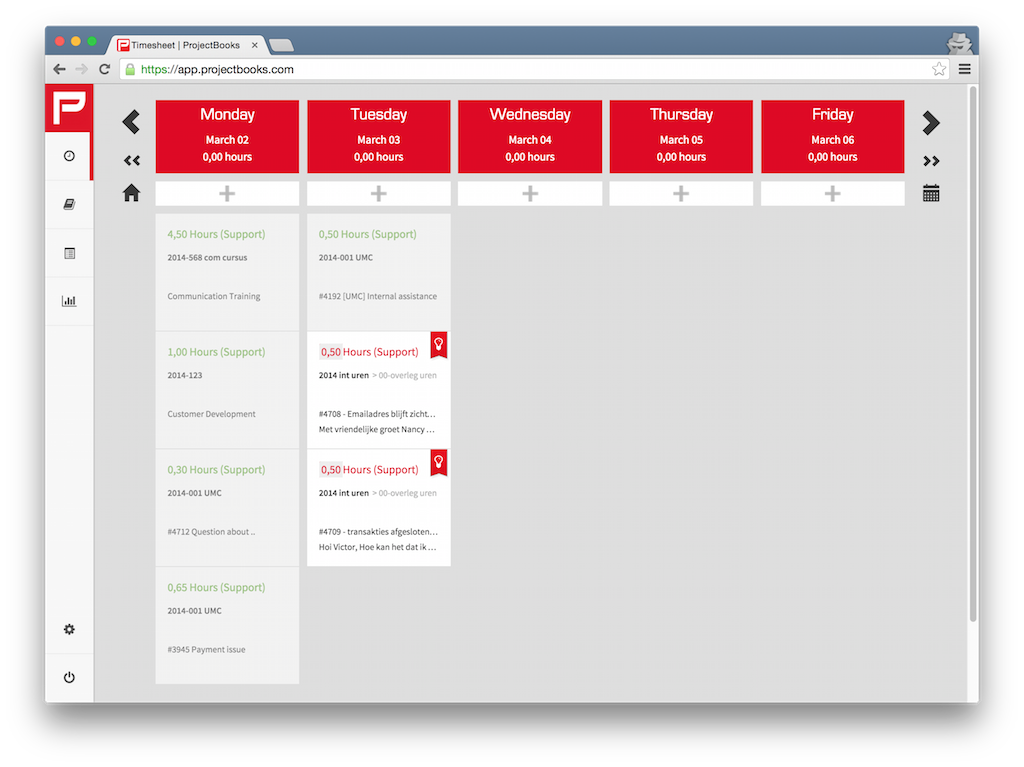Screen dimensions: 1024x767
Task: Add a time entry for Friday
Action: coord(832,194)
